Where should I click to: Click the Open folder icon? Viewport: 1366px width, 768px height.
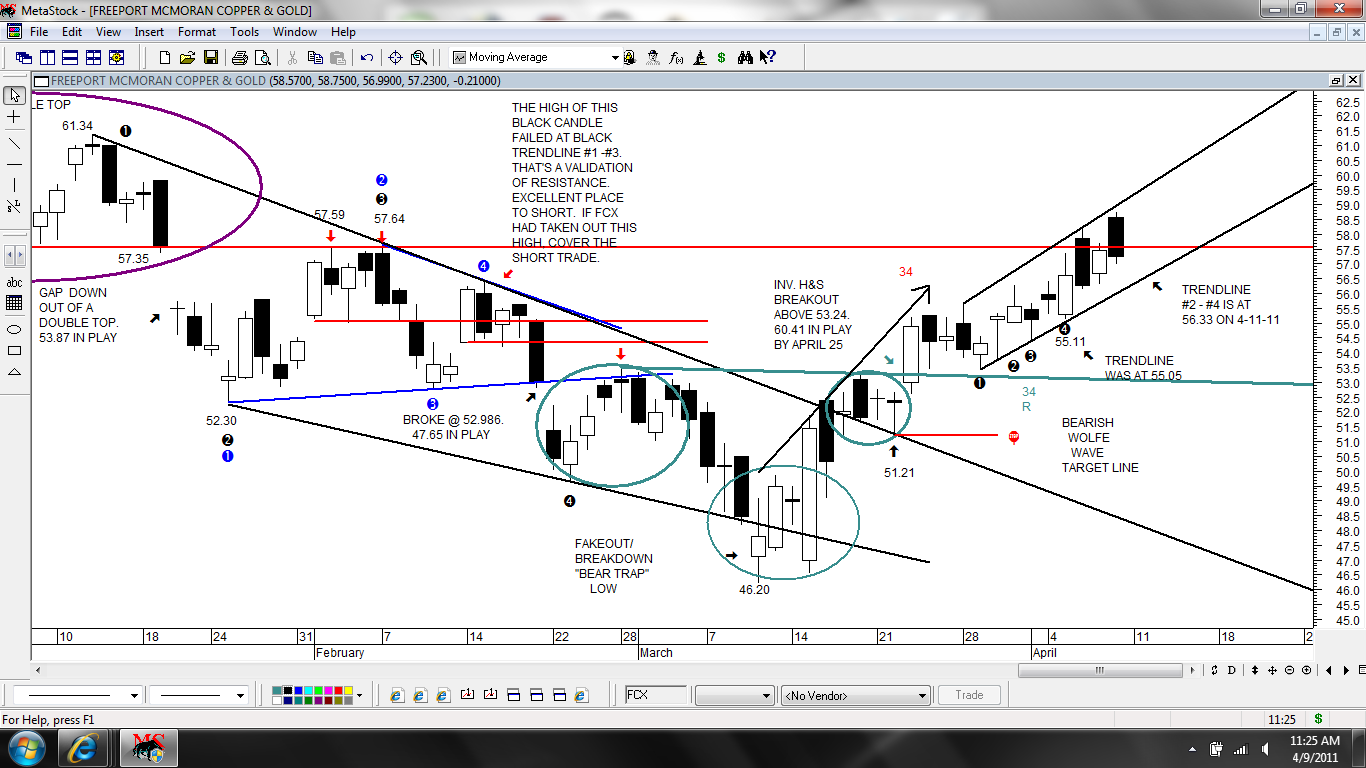(x=187, y=57)
